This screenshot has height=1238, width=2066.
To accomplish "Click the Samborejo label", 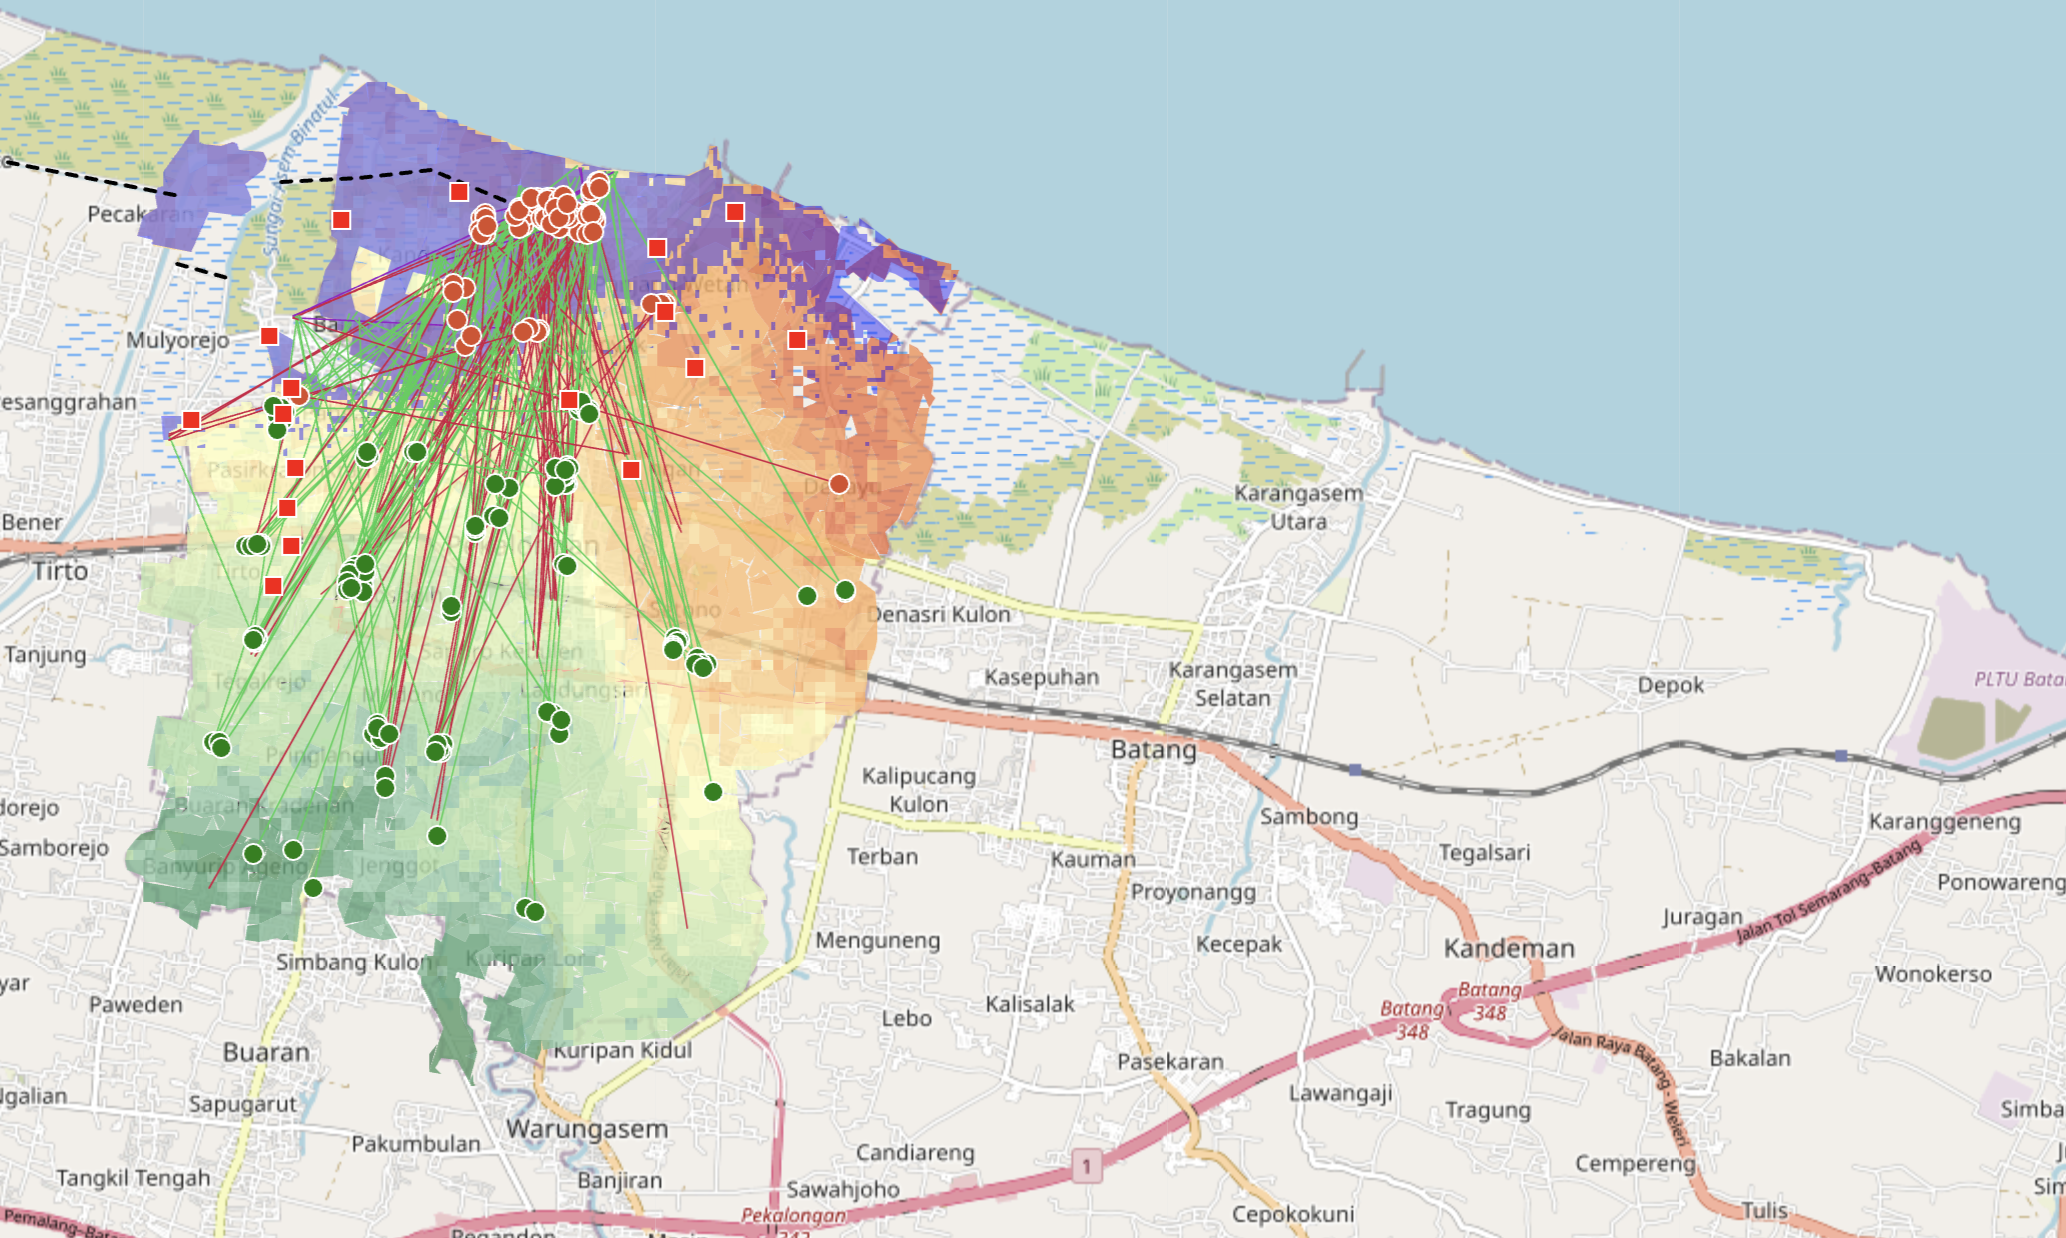I will pos(54,848).
